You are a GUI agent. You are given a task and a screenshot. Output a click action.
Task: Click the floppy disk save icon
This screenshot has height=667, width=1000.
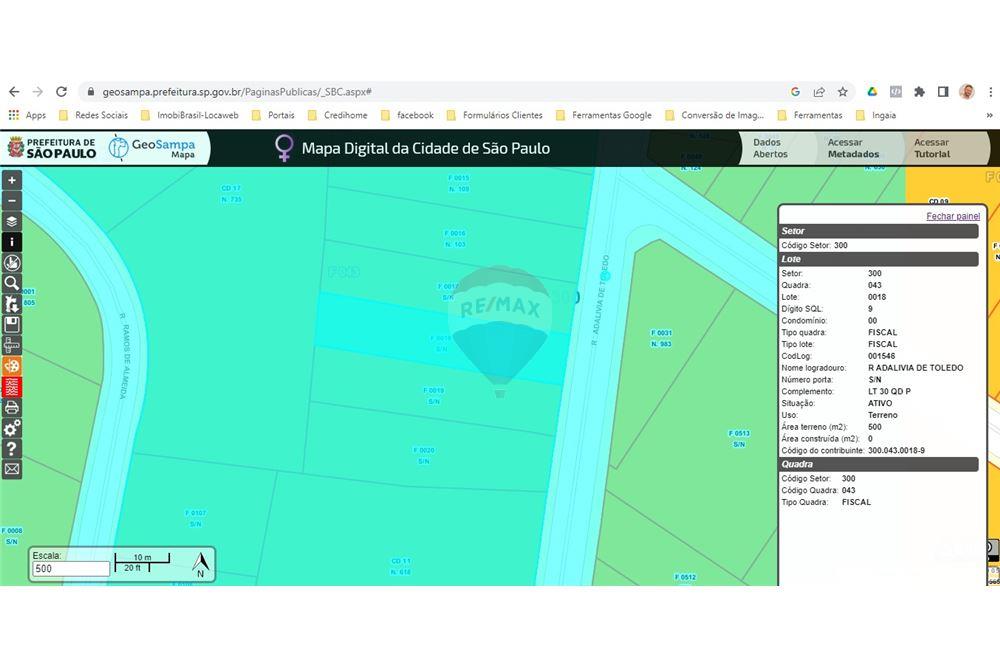[12, 325]
